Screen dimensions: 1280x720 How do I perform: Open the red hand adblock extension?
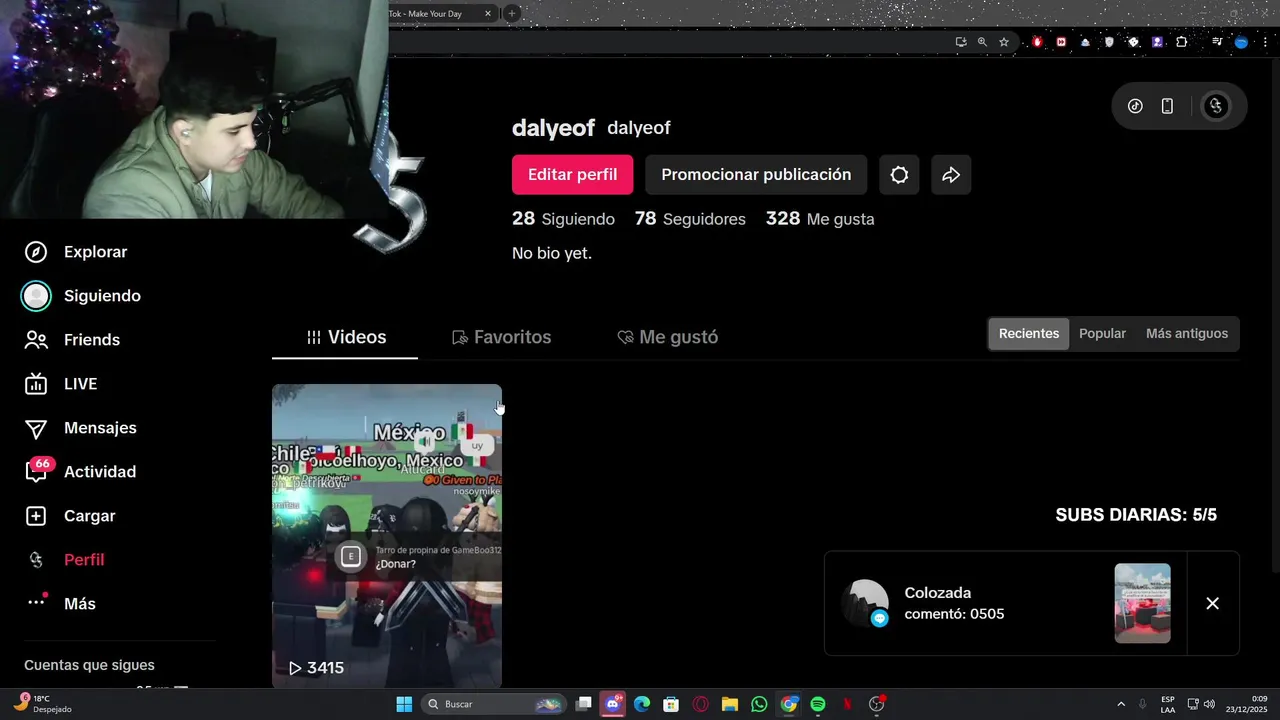pos(1037,42)
